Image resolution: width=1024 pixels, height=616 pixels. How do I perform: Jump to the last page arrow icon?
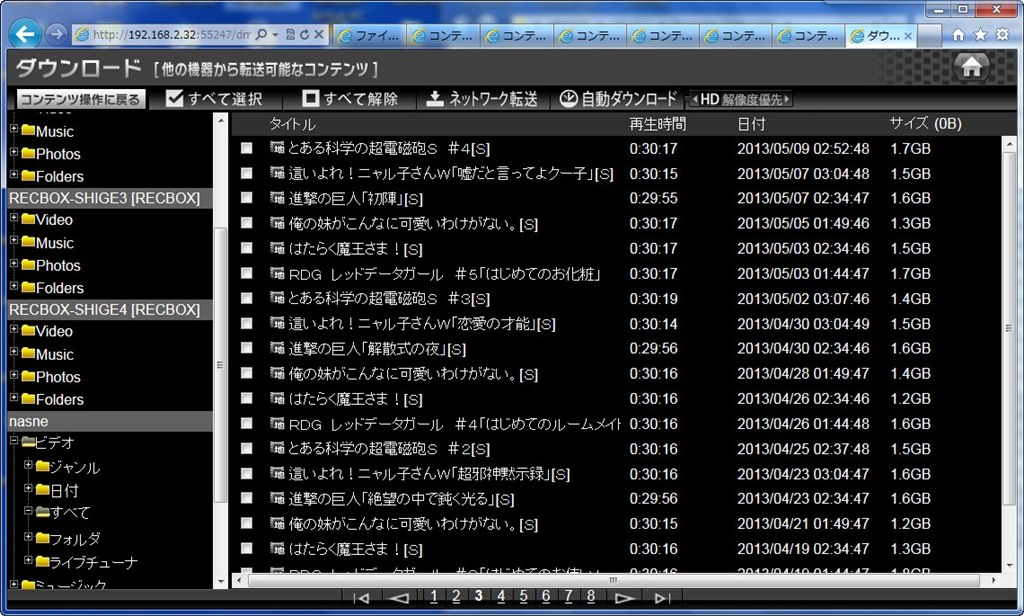coord(662,598)
